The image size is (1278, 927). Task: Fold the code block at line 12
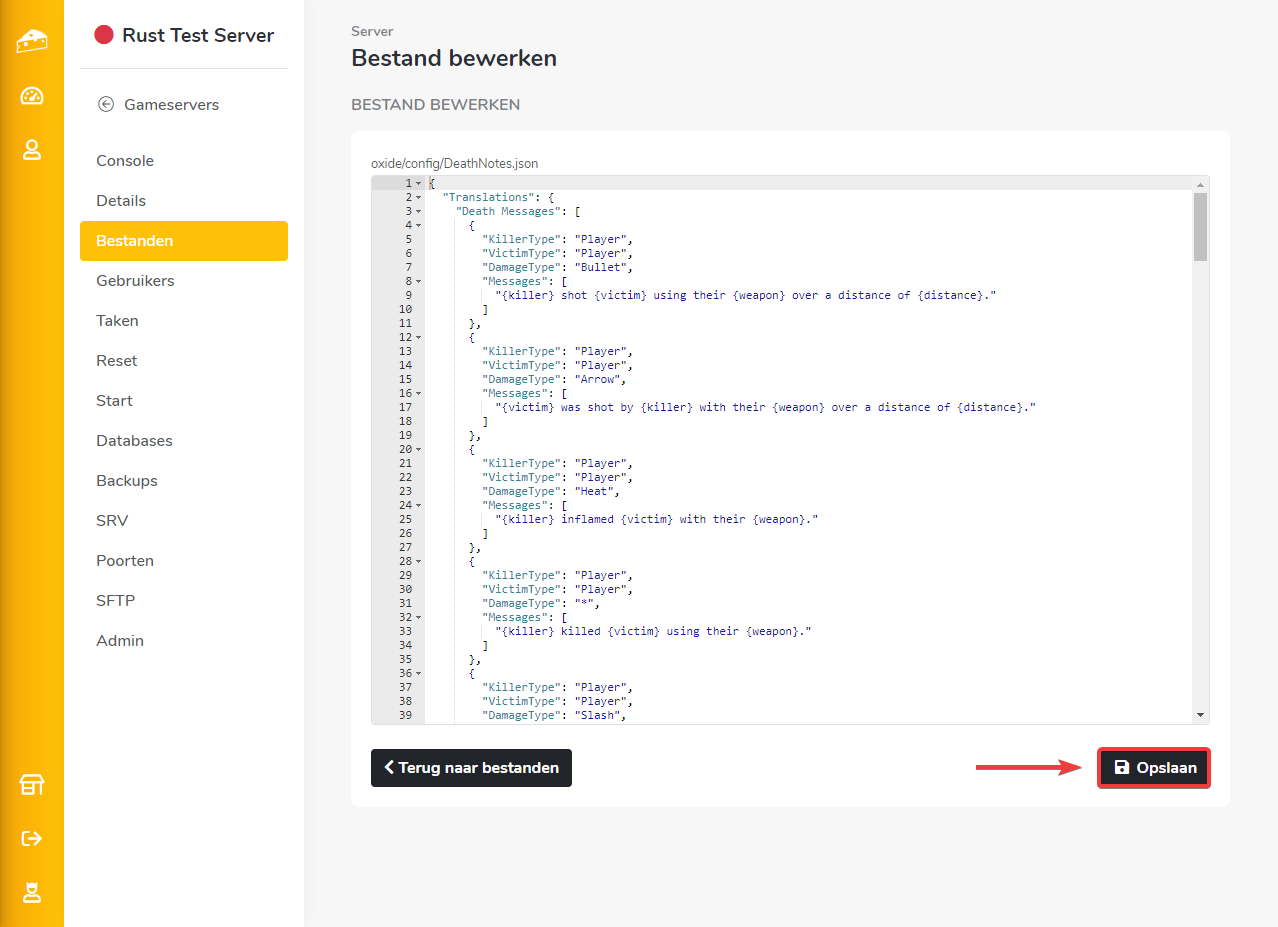[x=418, y=338]
